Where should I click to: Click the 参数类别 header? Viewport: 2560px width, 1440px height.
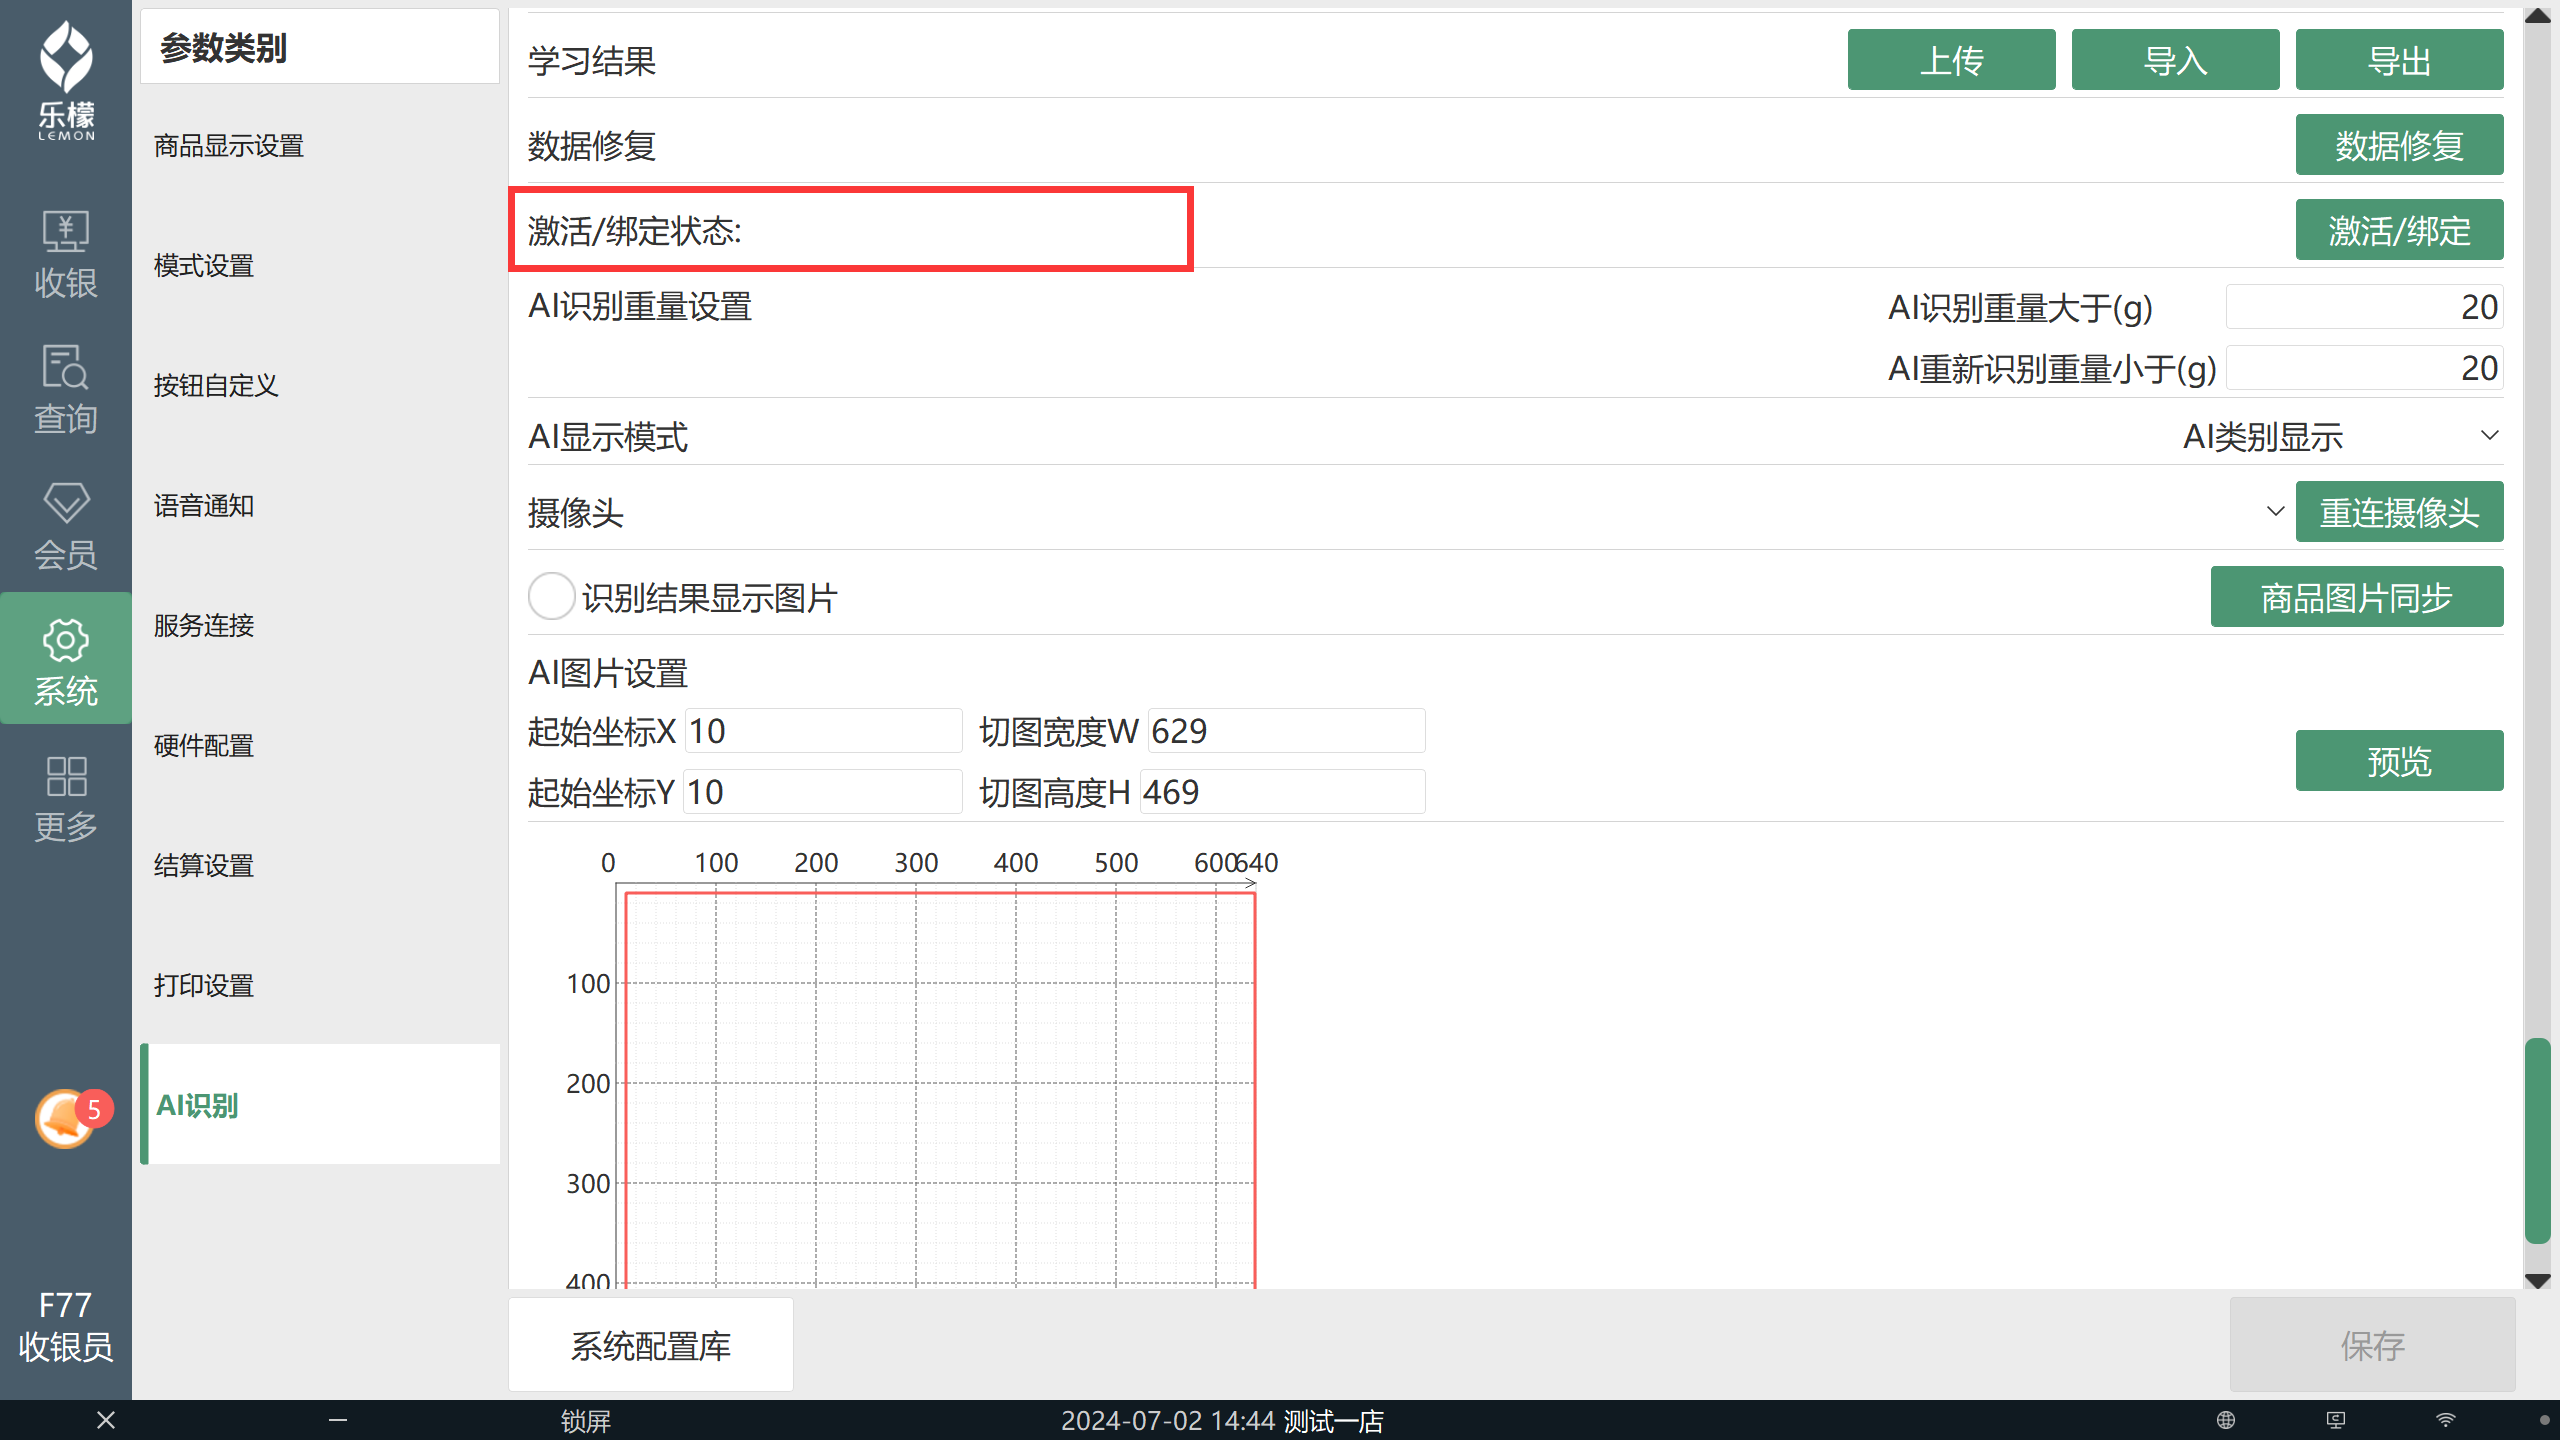click(x=223, y=47)
